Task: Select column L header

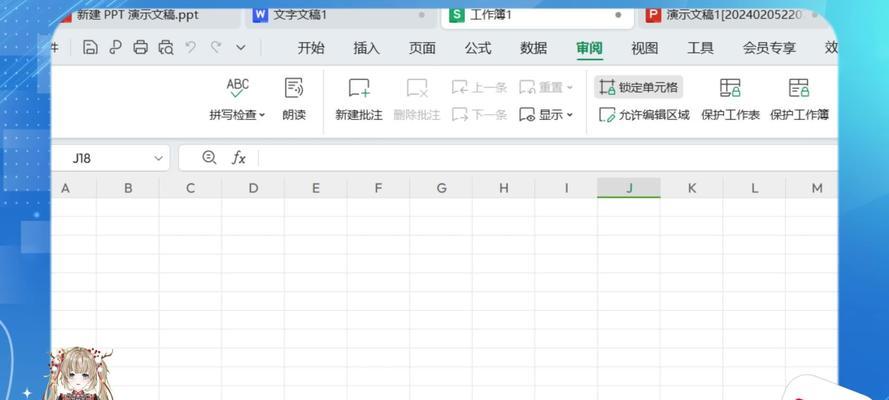Action: (754, 188)
